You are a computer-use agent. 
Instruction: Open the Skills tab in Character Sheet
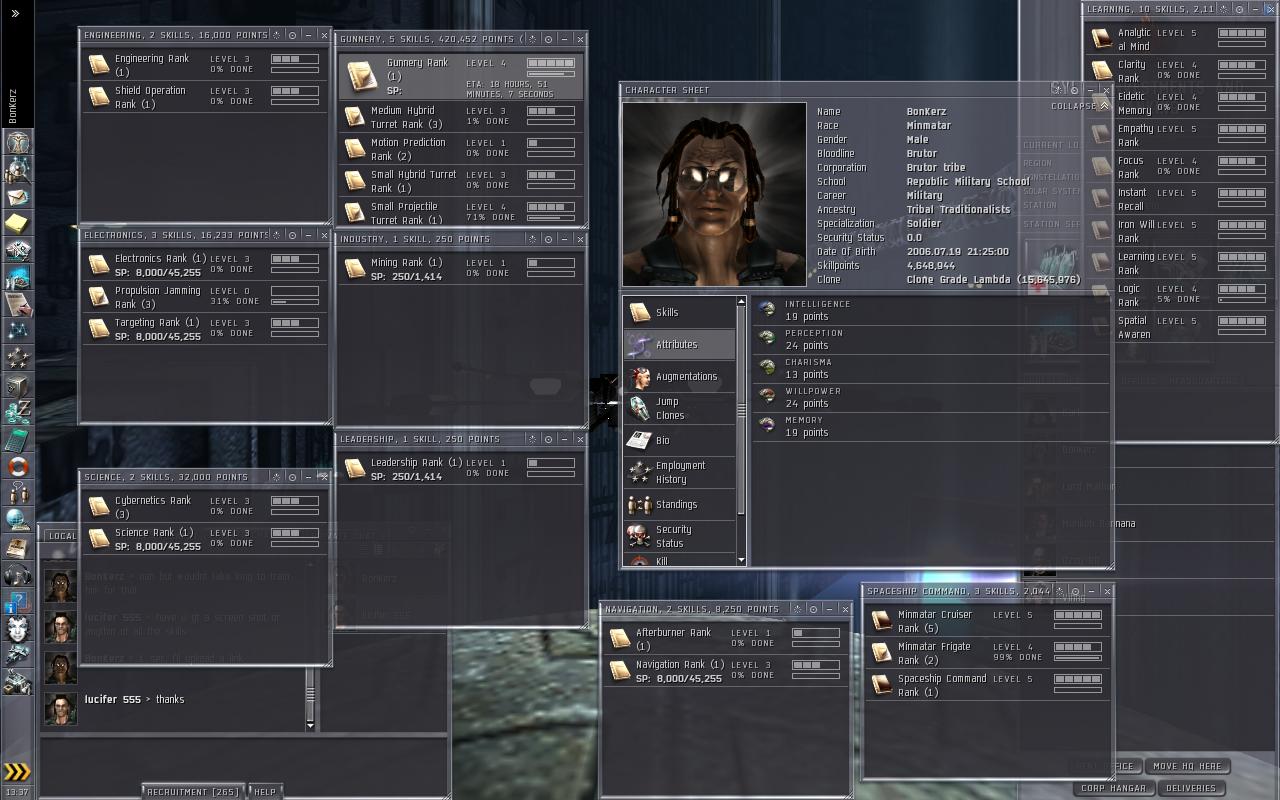pyautogui.click(x=680, y=313)
